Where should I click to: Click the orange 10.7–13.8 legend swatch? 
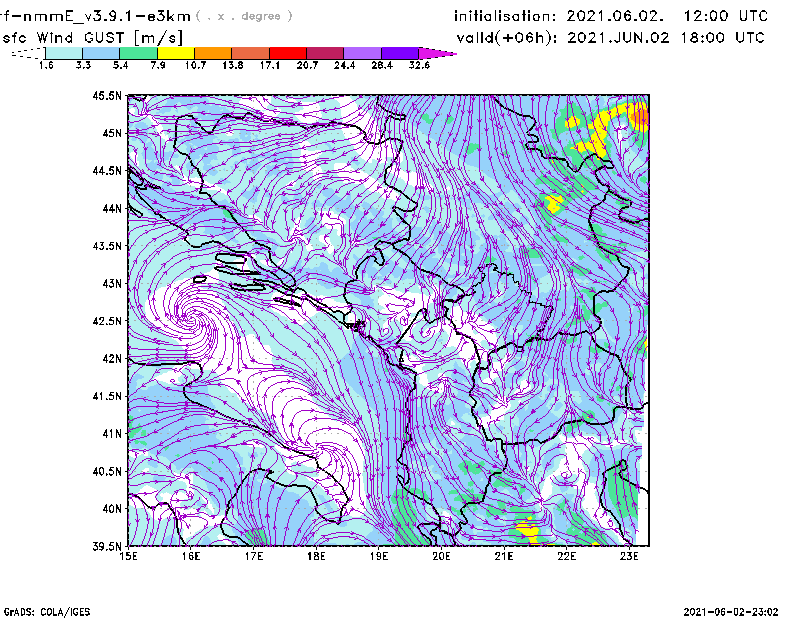pos(213,53)
